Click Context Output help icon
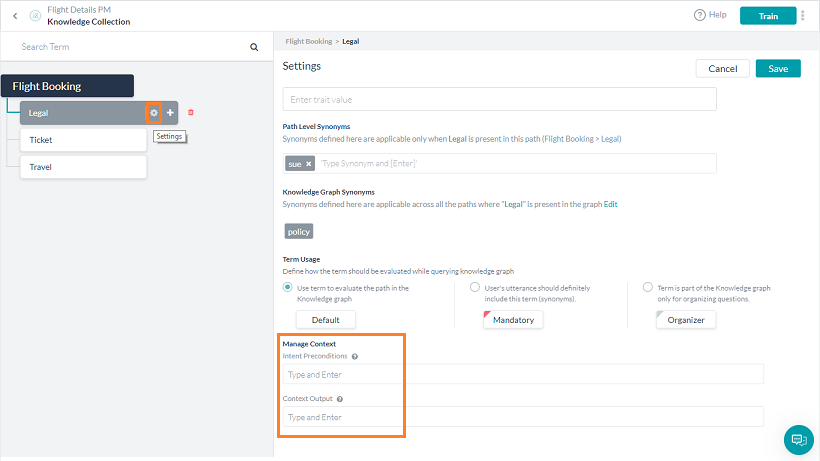This screenshot has width=820, height=461. pyautogui.click(x=340, y=399)
